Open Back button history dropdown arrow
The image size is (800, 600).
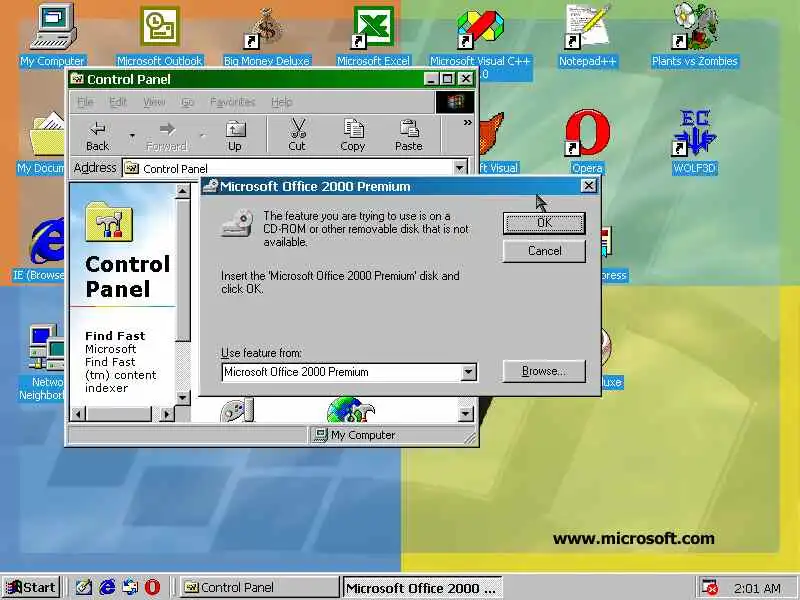132,136
